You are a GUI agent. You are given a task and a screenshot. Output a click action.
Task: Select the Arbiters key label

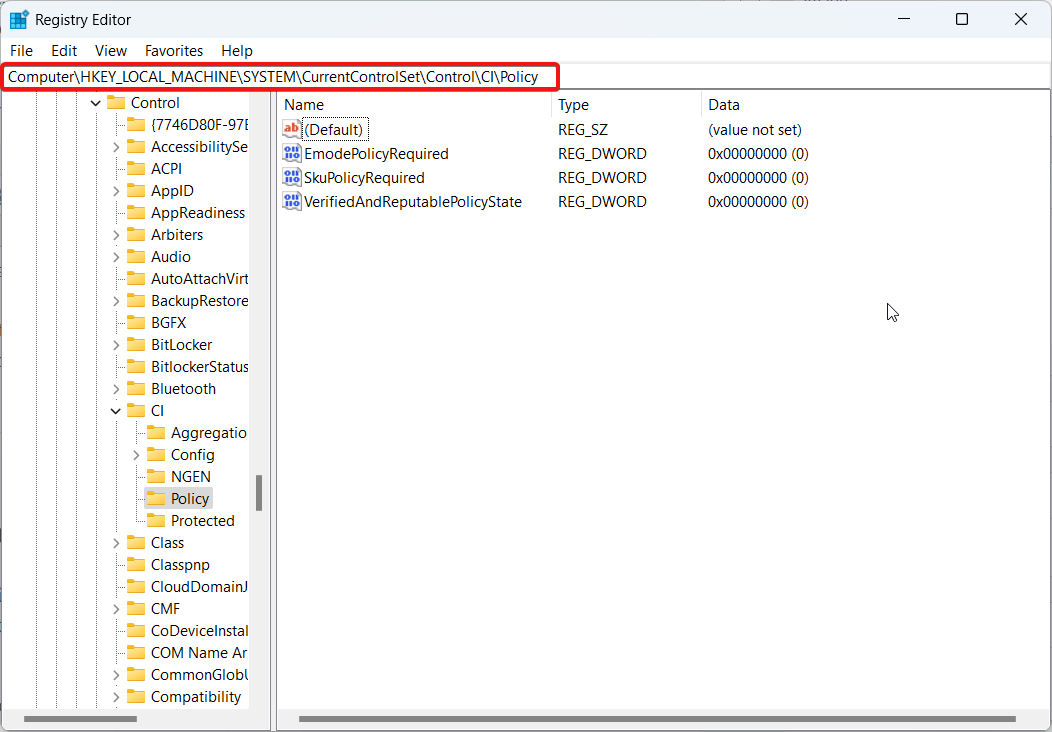tap(177, 235)
